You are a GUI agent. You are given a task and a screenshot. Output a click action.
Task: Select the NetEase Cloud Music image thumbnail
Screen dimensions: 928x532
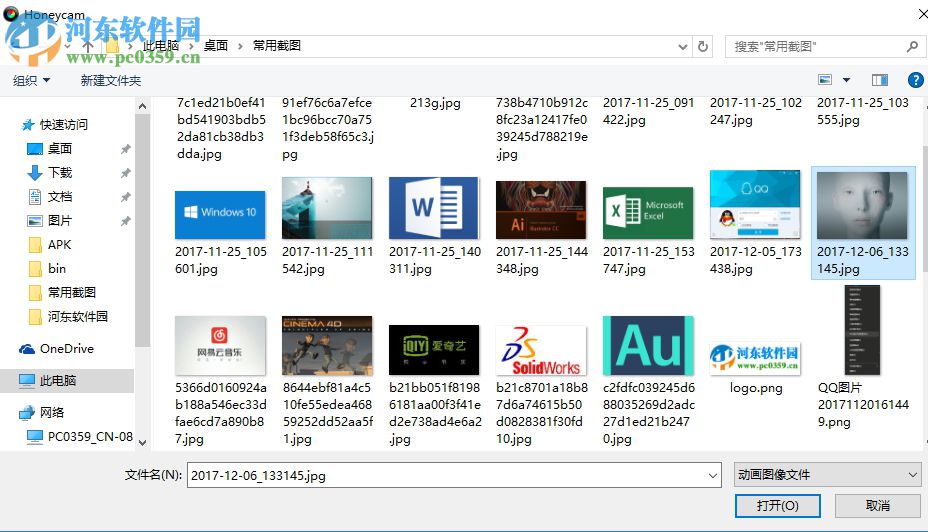pyautogui.click(x=220, y=346)
